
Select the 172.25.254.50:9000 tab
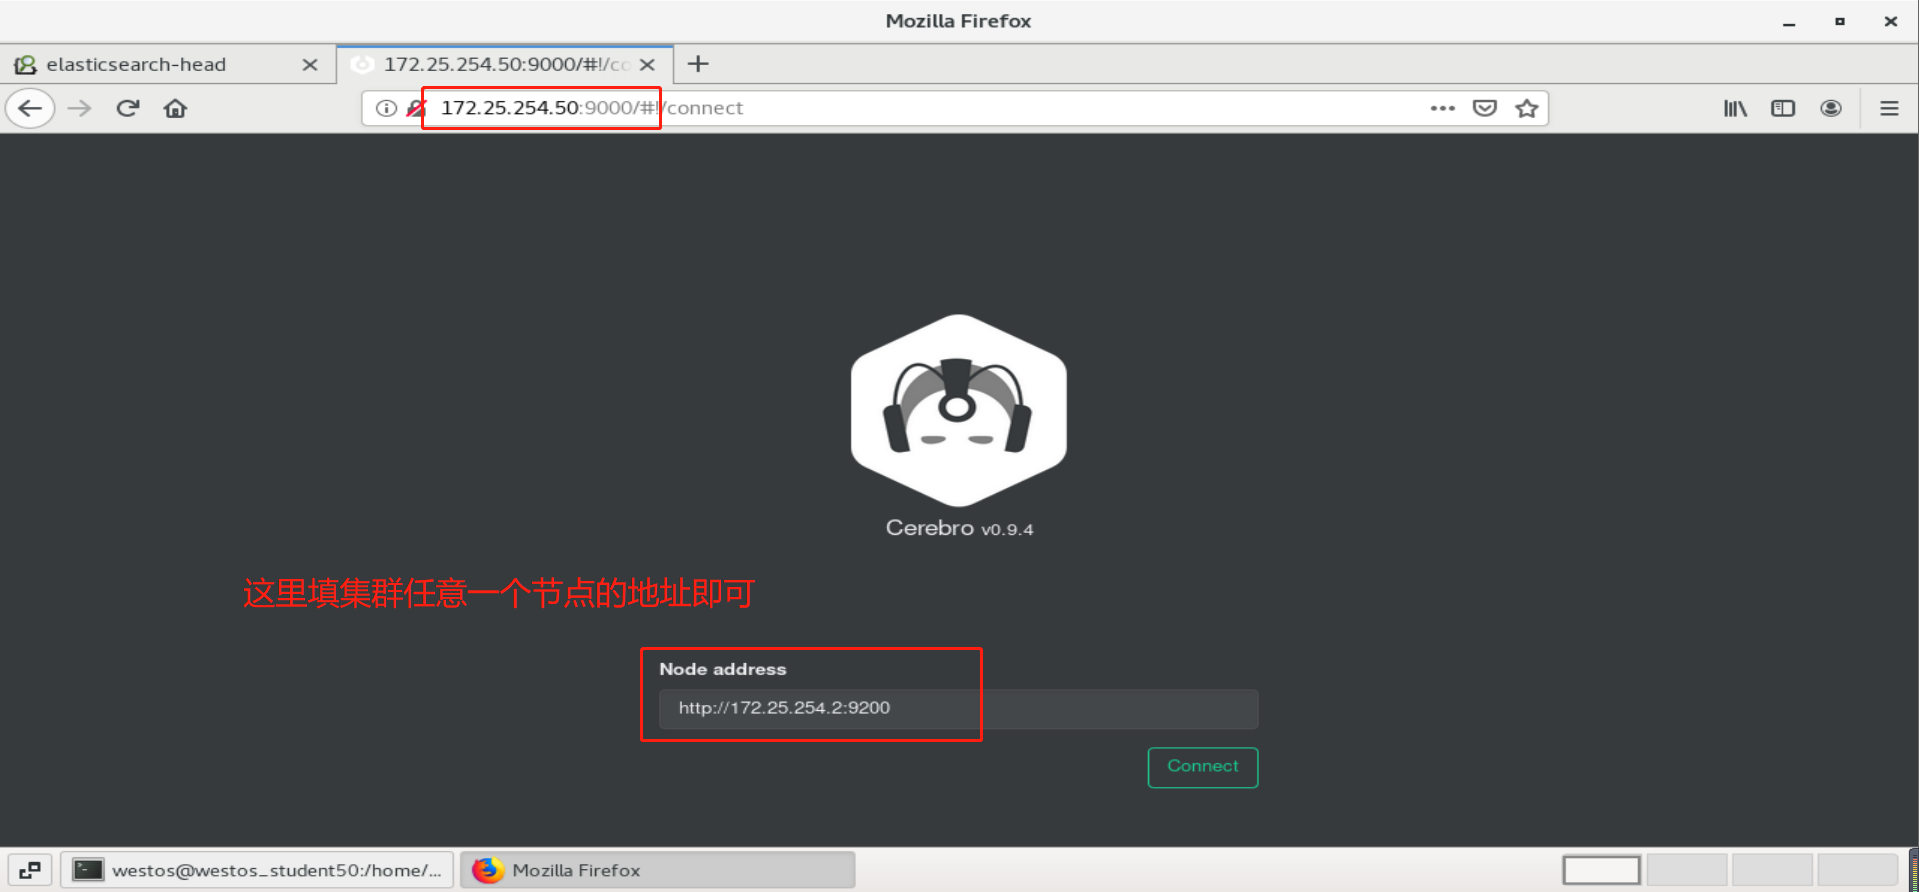(x=505, y=64)
